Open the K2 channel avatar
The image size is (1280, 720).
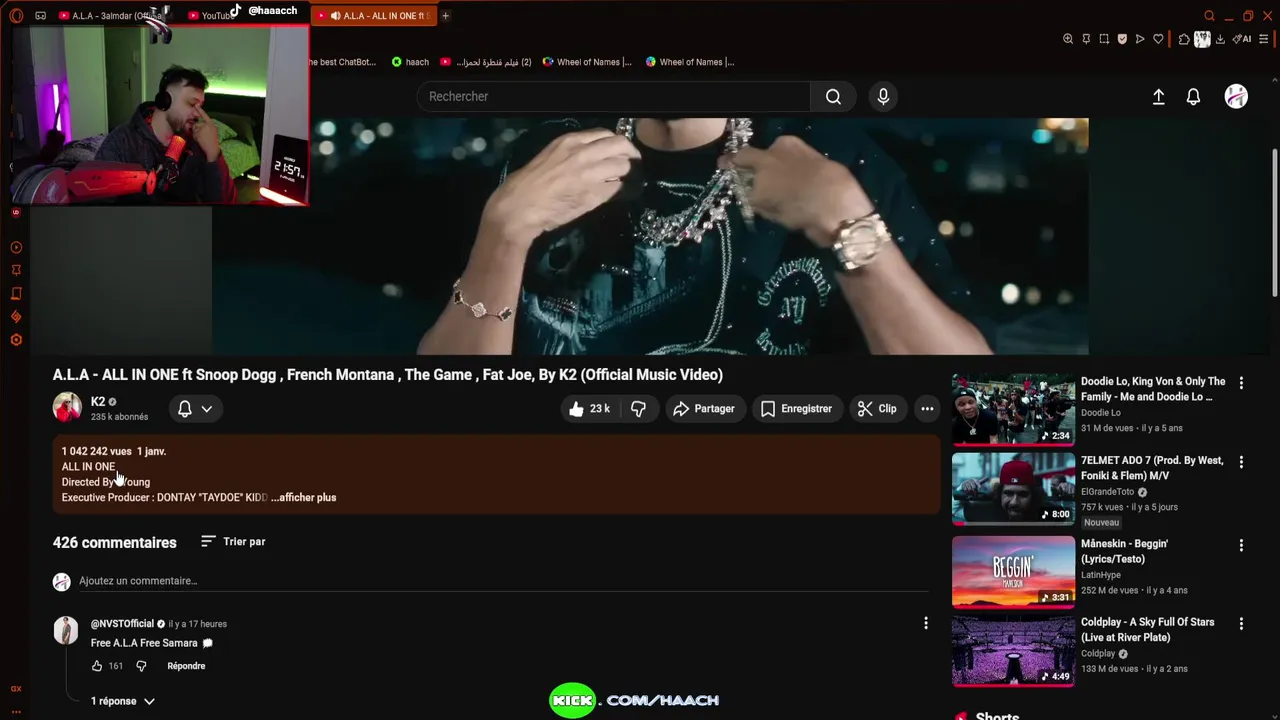click(x=67, y=407)
